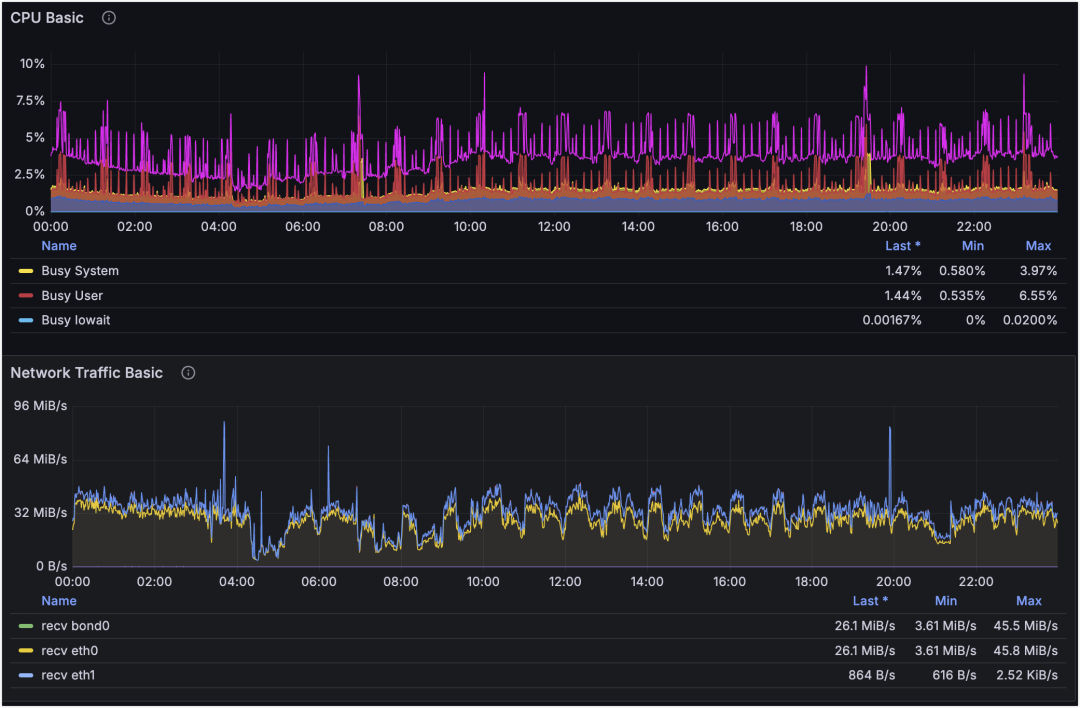Toggle the recv eth1 legend label

tap(69, 675)
